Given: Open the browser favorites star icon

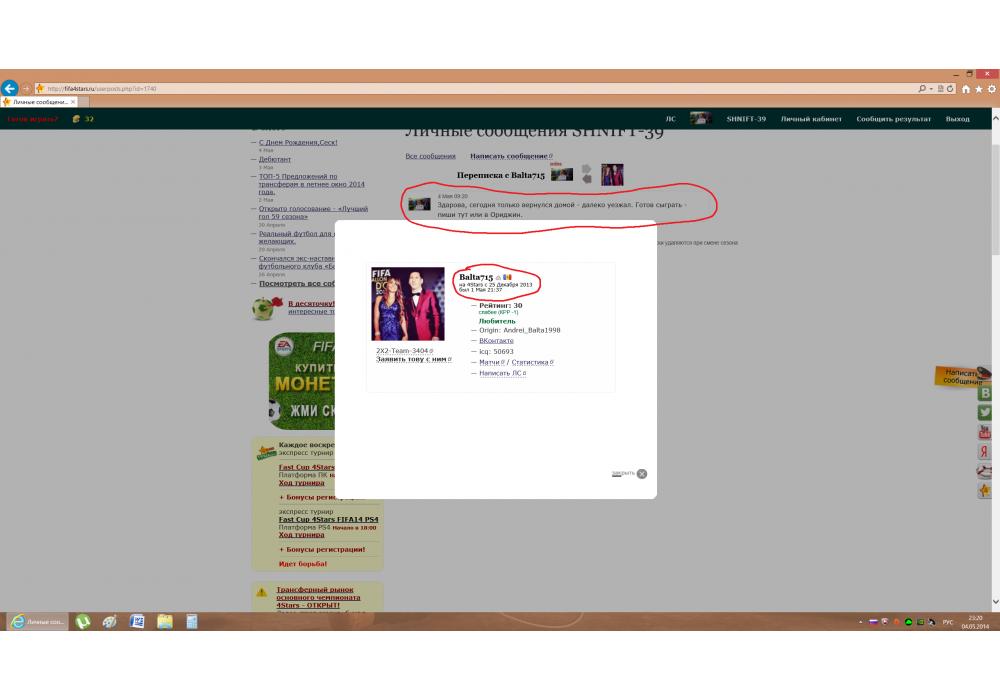Looking at the screenshot, I should pos(978,89).
